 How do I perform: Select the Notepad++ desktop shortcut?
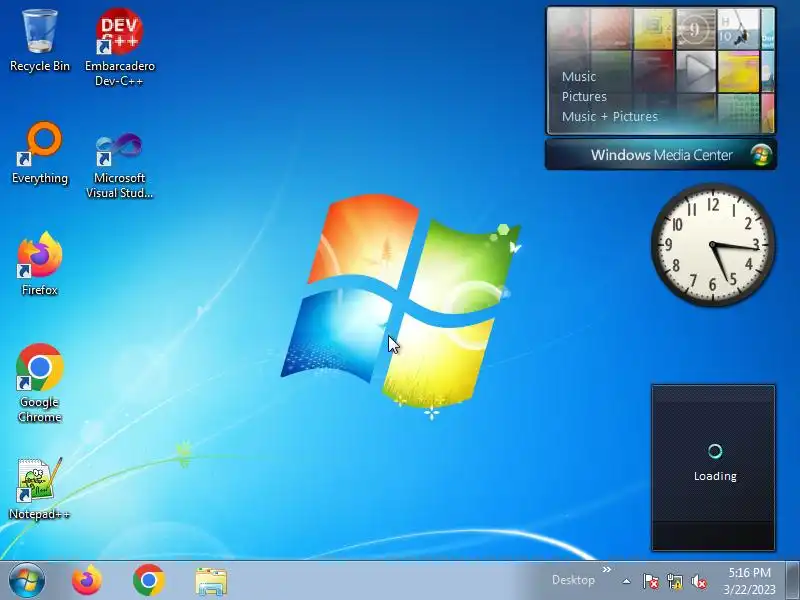(40, 489)
